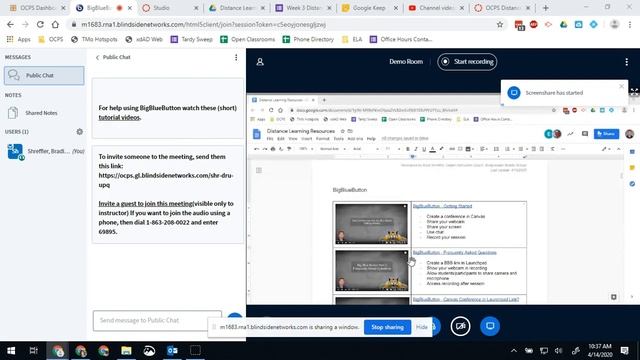The image size is (640, 360).
Task: Click the browser back arrow
Action: pyautogui.click(x=10, y=24)
